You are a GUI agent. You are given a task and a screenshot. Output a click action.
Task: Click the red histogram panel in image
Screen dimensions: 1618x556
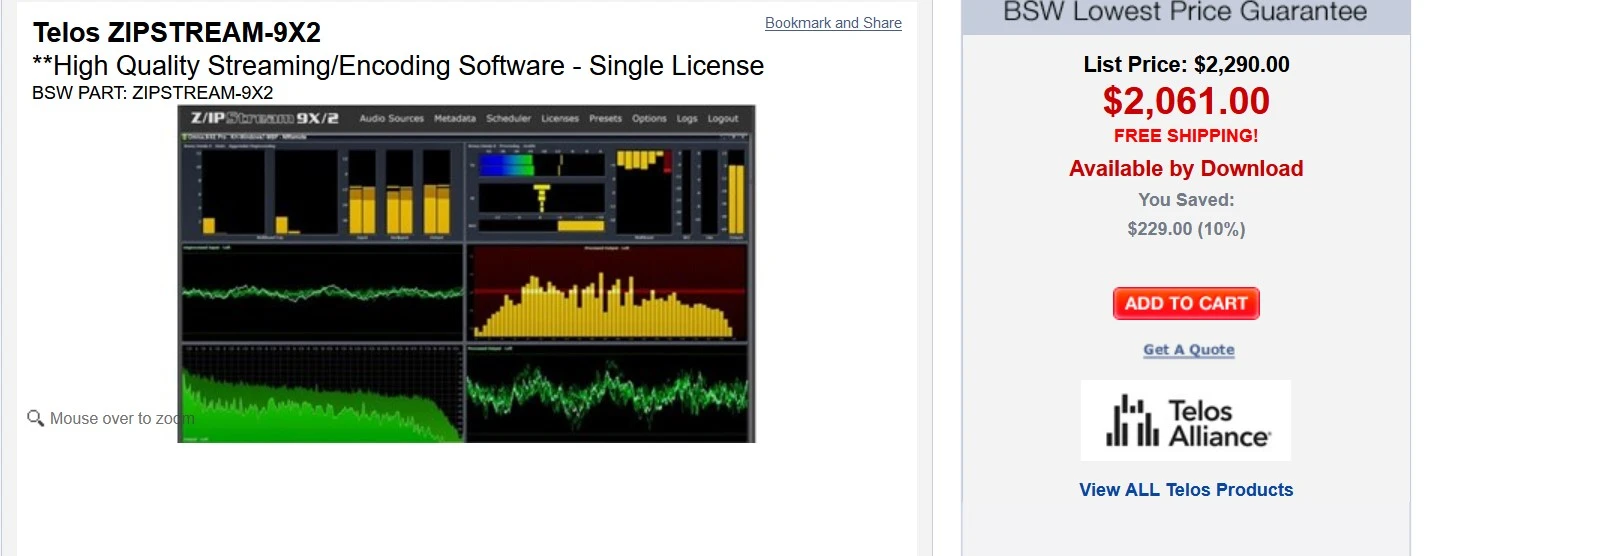(607, 292)
